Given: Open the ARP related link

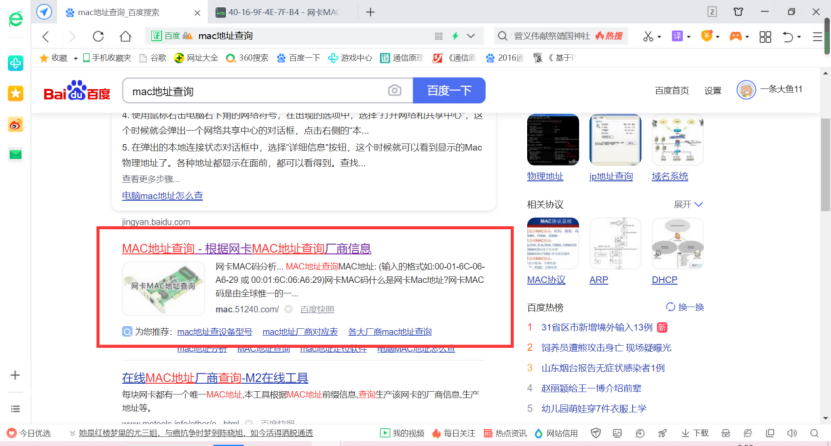Looking at the screenshot, I should click(x=598, y=280).
